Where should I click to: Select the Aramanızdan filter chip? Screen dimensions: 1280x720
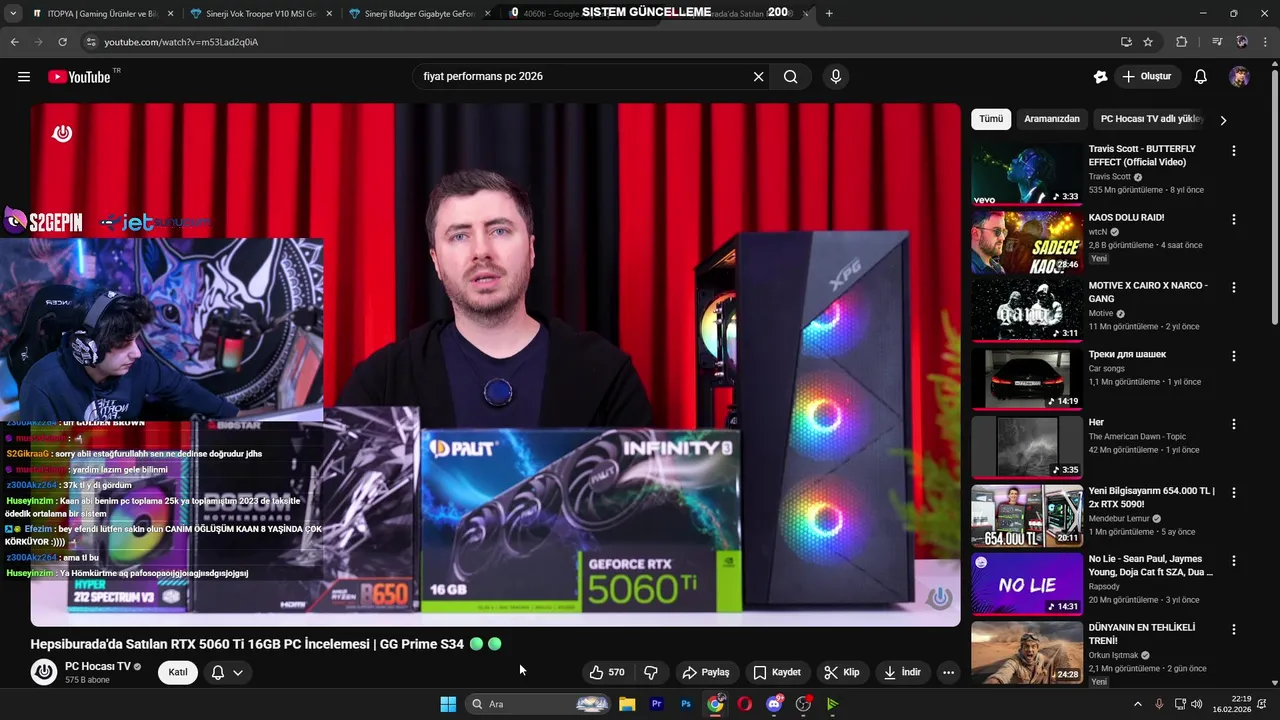1052,119
